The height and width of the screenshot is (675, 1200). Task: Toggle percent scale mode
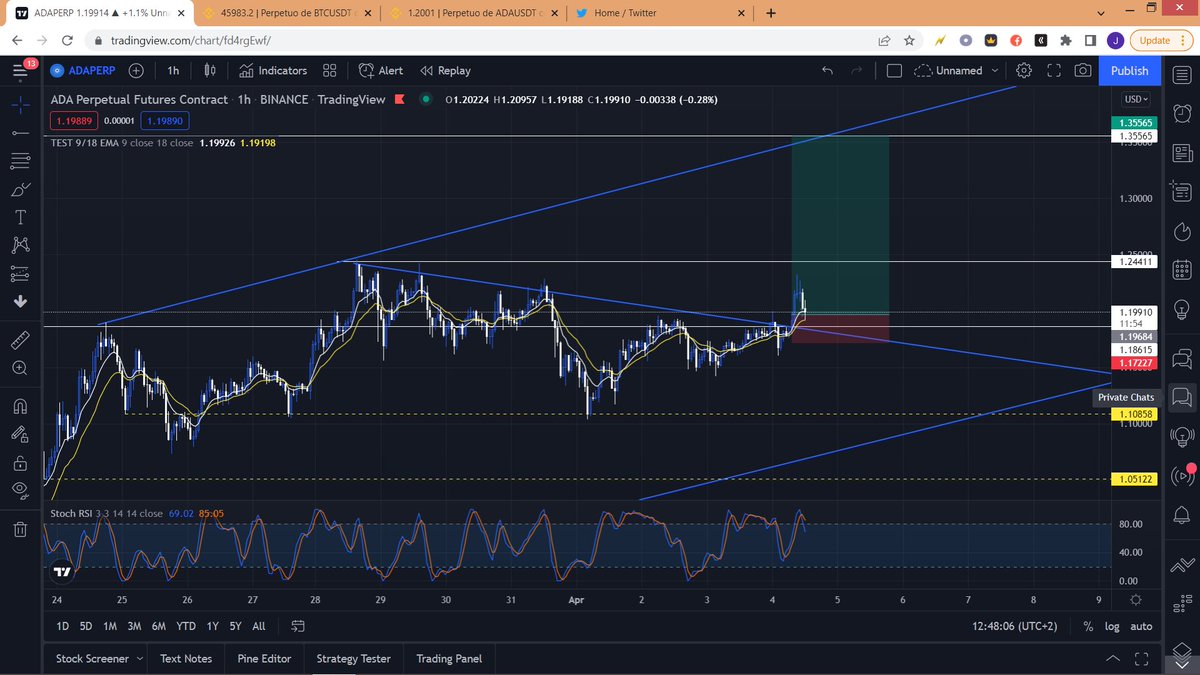pyautogui.click(x=1088, y=626)
